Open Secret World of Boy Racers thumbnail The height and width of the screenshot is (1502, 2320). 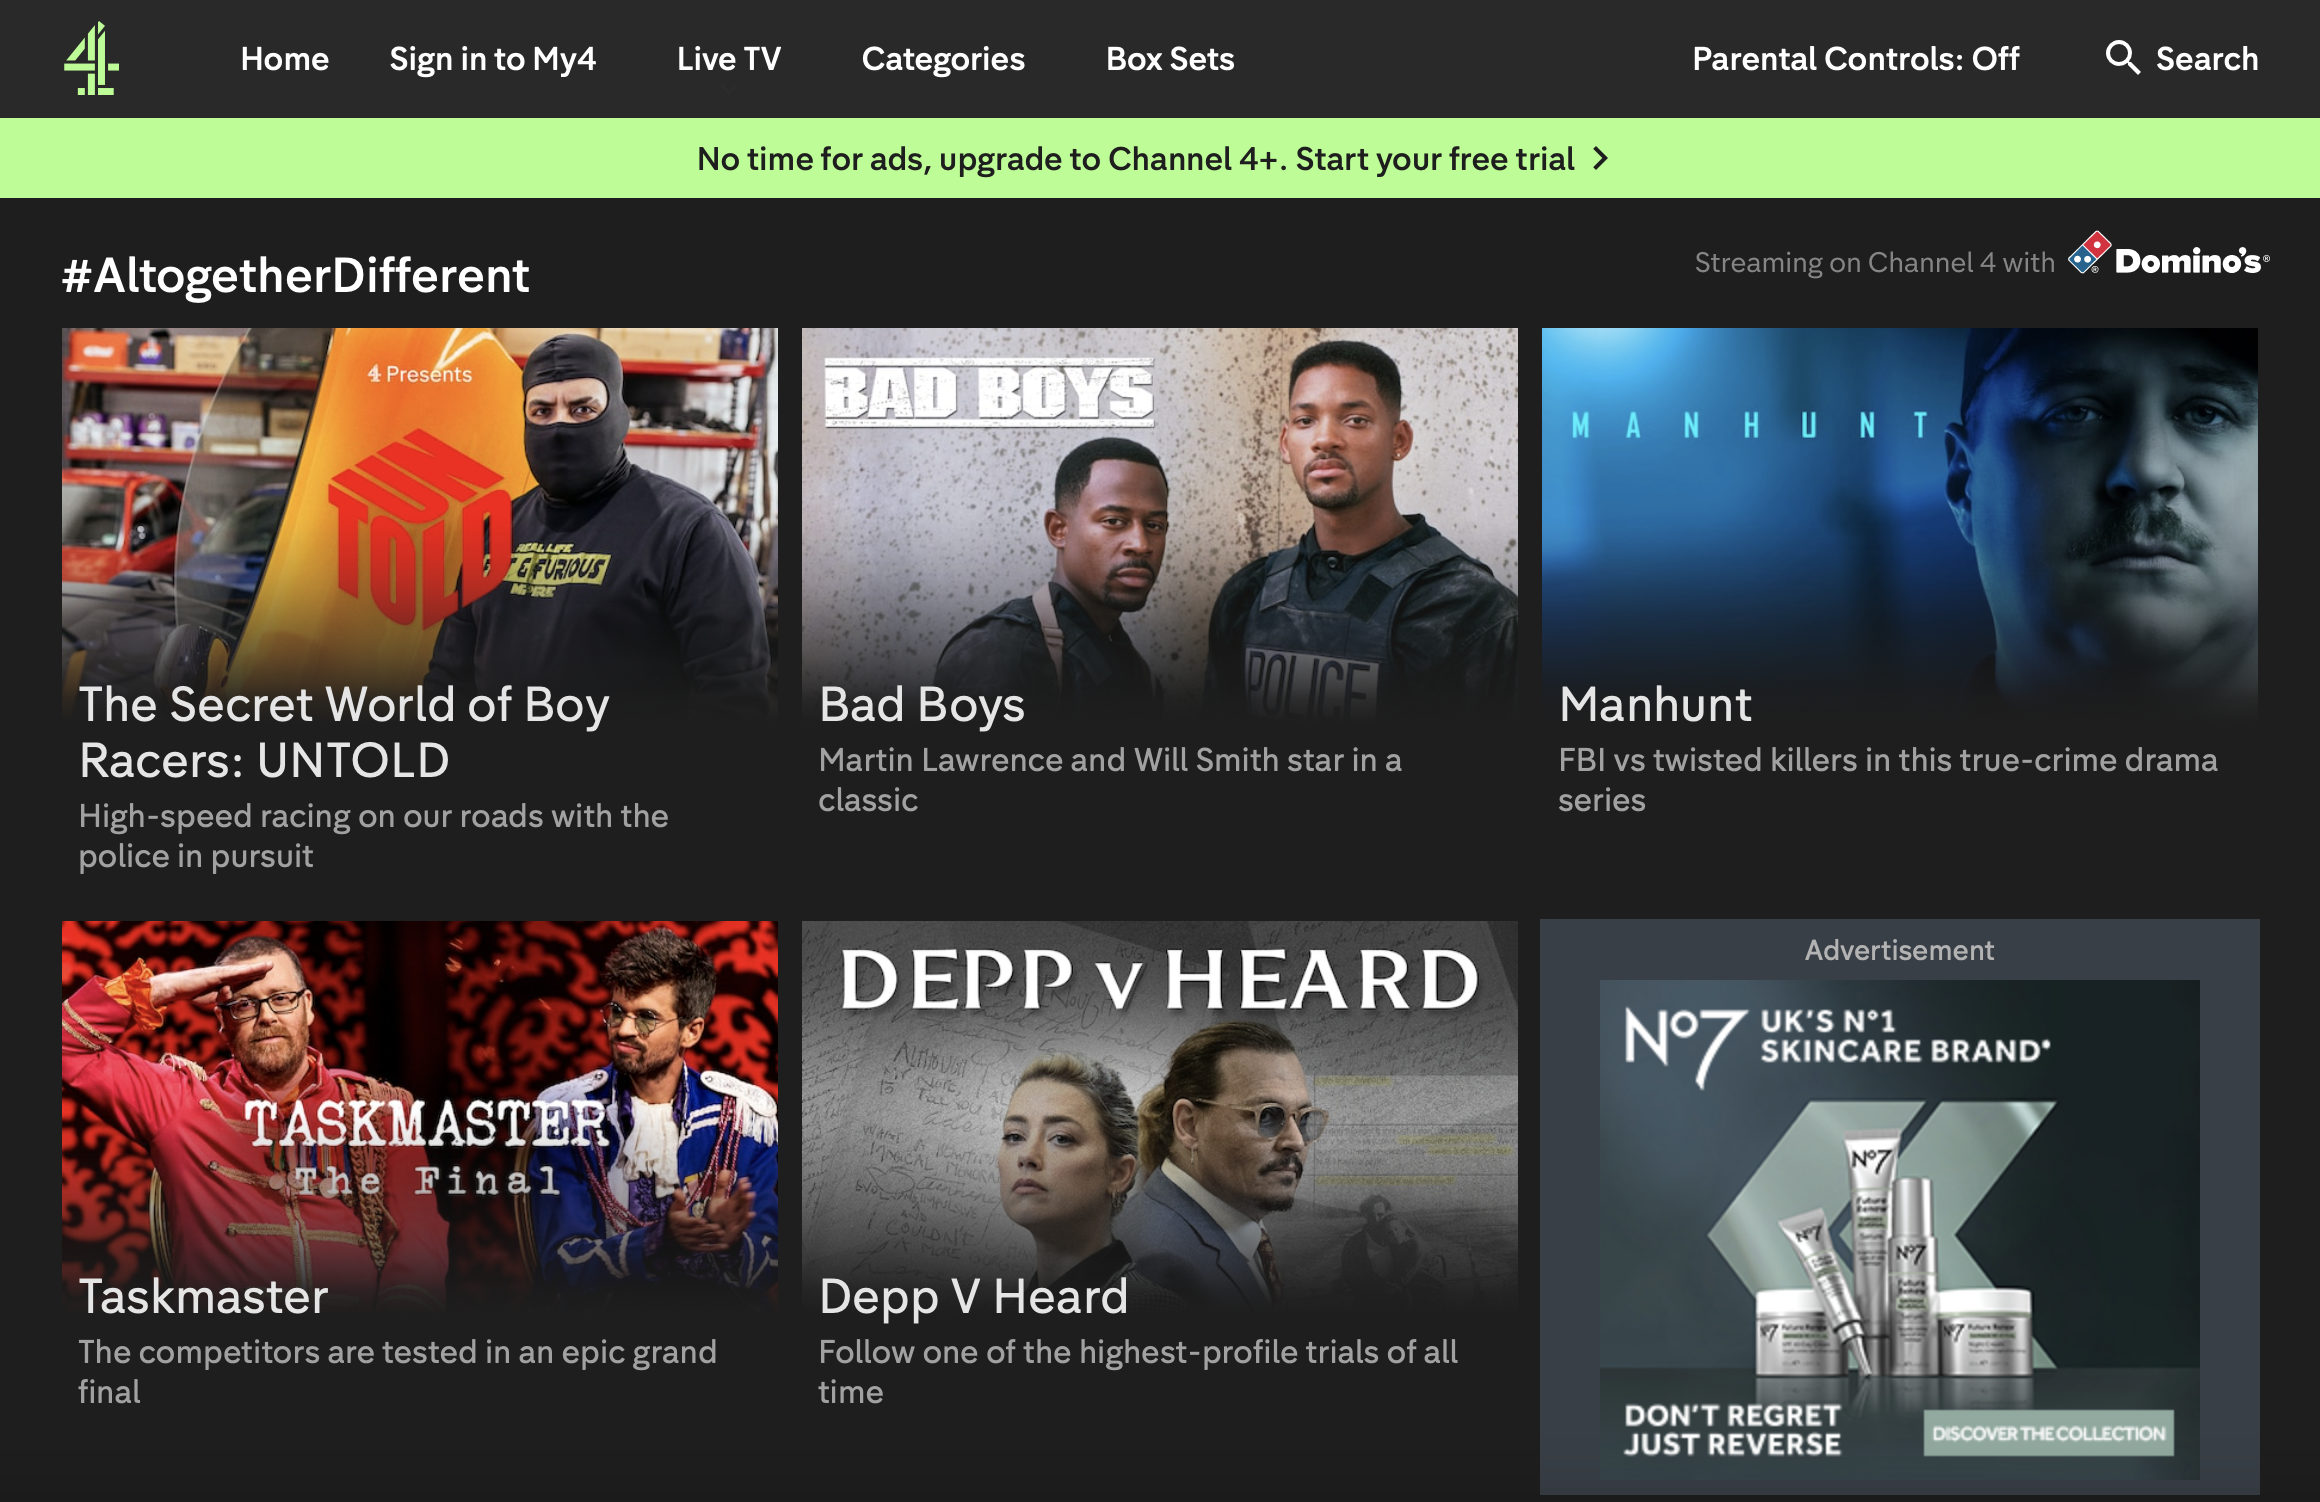pyautogui.click(x=420, y=524)
